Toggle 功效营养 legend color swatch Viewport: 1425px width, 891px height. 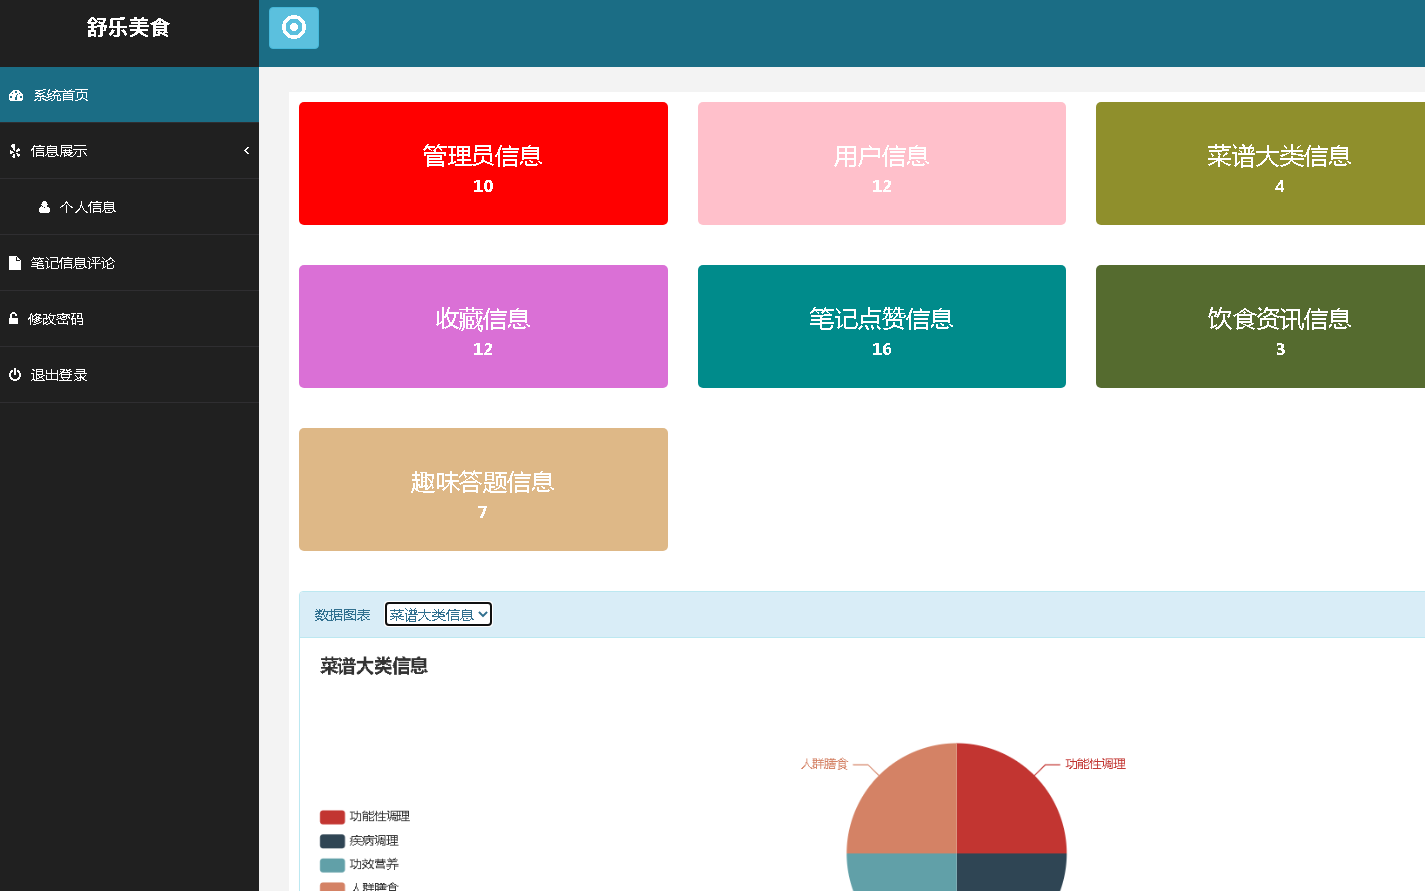click(x=332, y=865)
